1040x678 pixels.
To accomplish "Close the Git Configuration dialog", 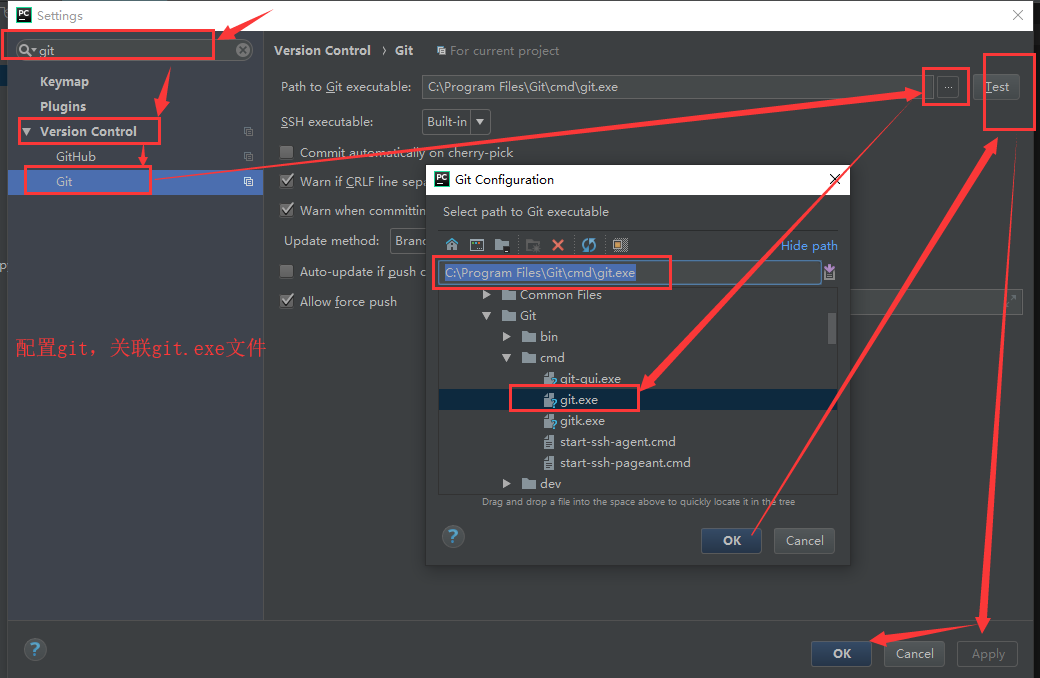I will 835,179.
